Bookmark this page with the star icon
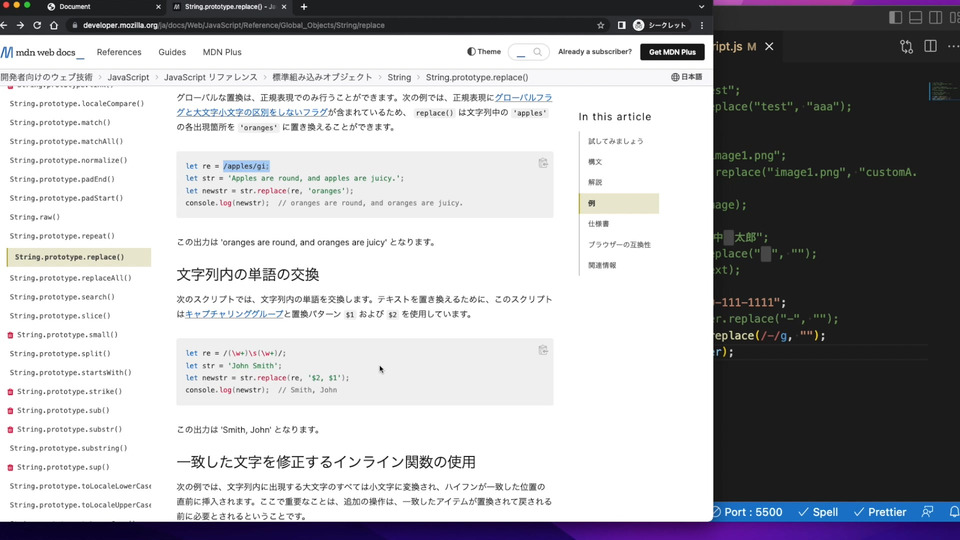The height and width of the screenshot is (540, 960). [600, 25]
